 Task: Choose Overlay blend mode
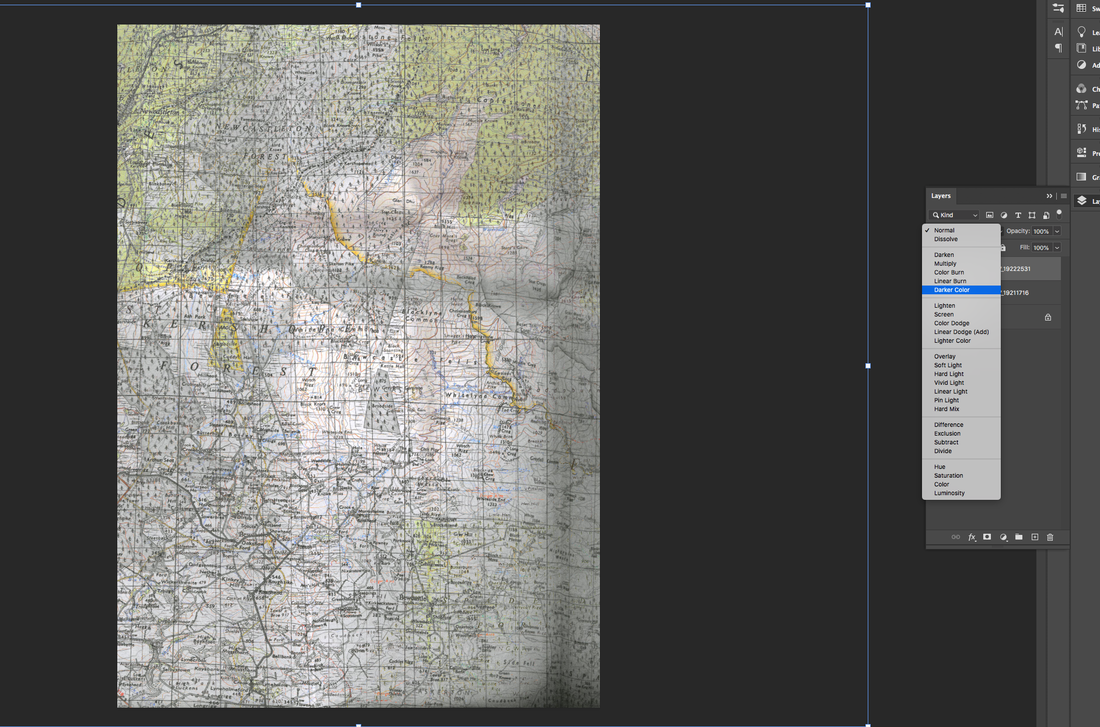961,356
